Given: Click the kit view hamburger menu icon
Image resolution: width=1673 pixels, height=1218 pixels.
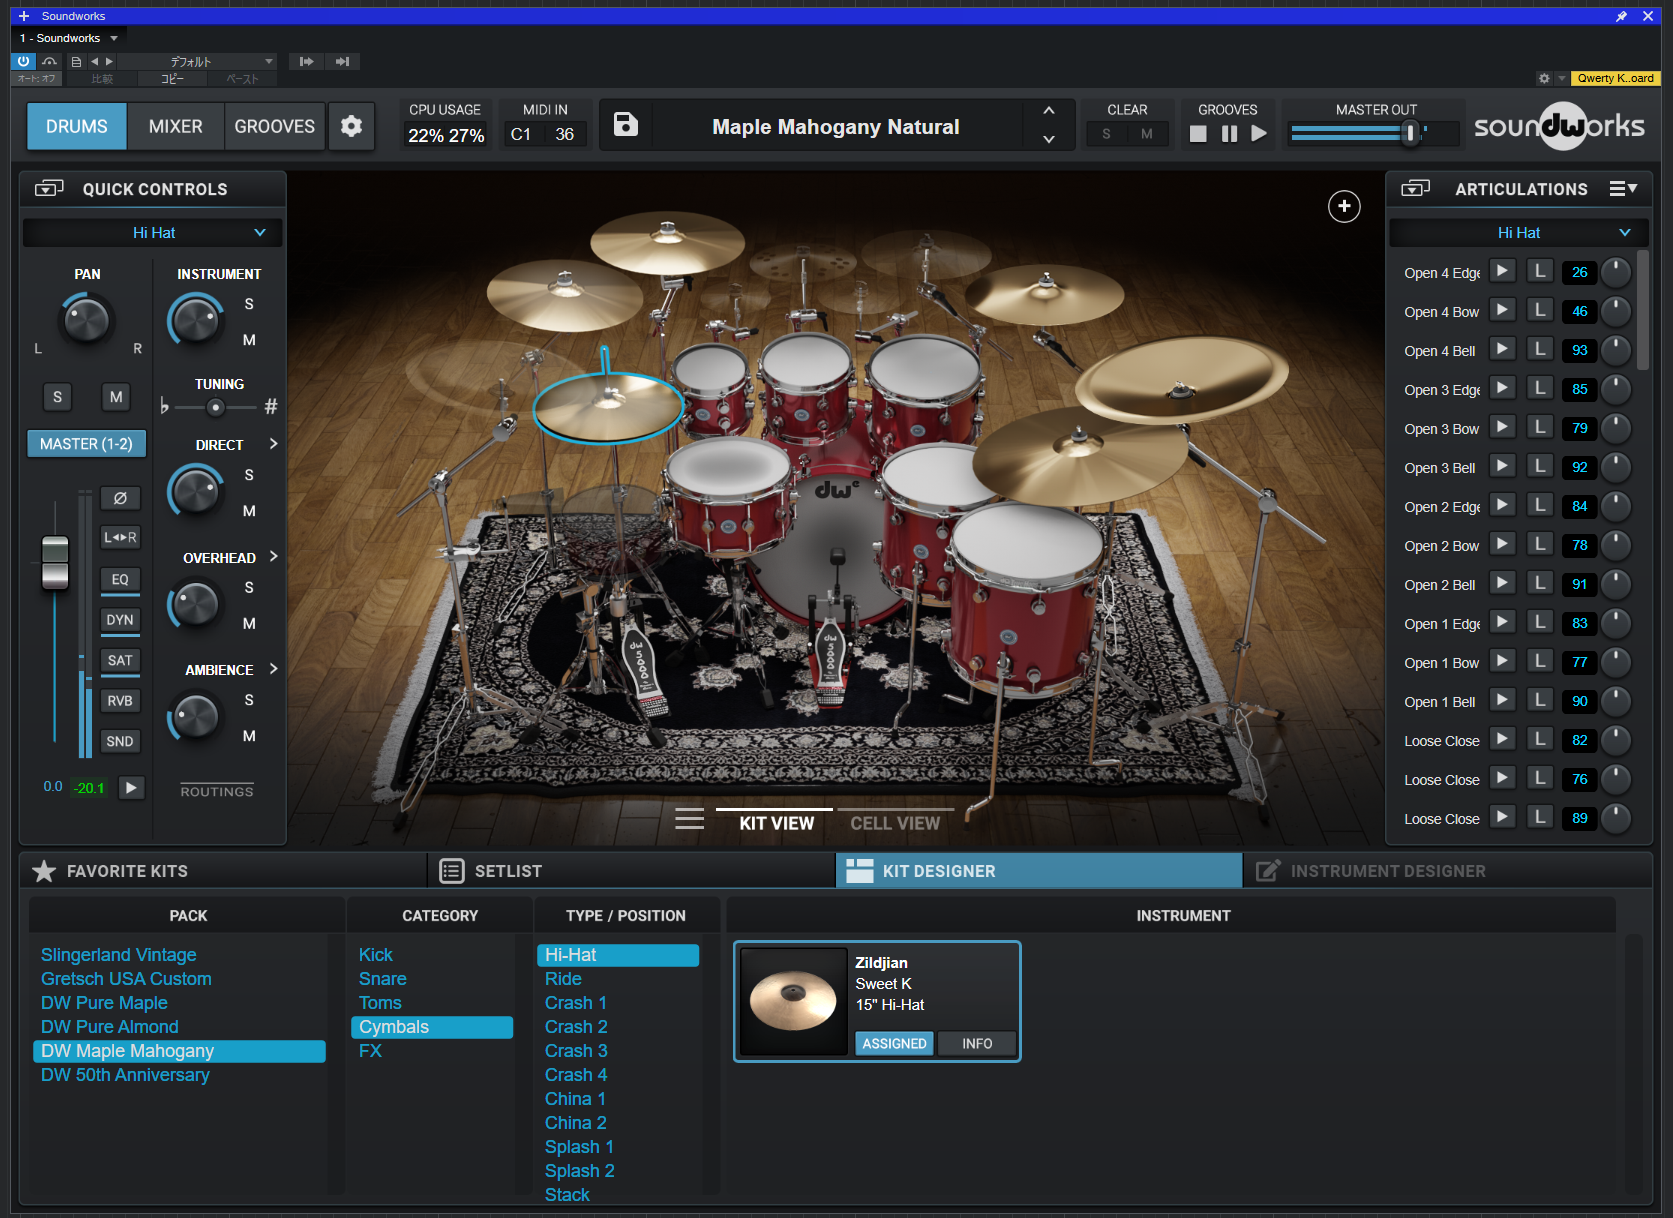Looking at the screenshot, I should 689,820.
